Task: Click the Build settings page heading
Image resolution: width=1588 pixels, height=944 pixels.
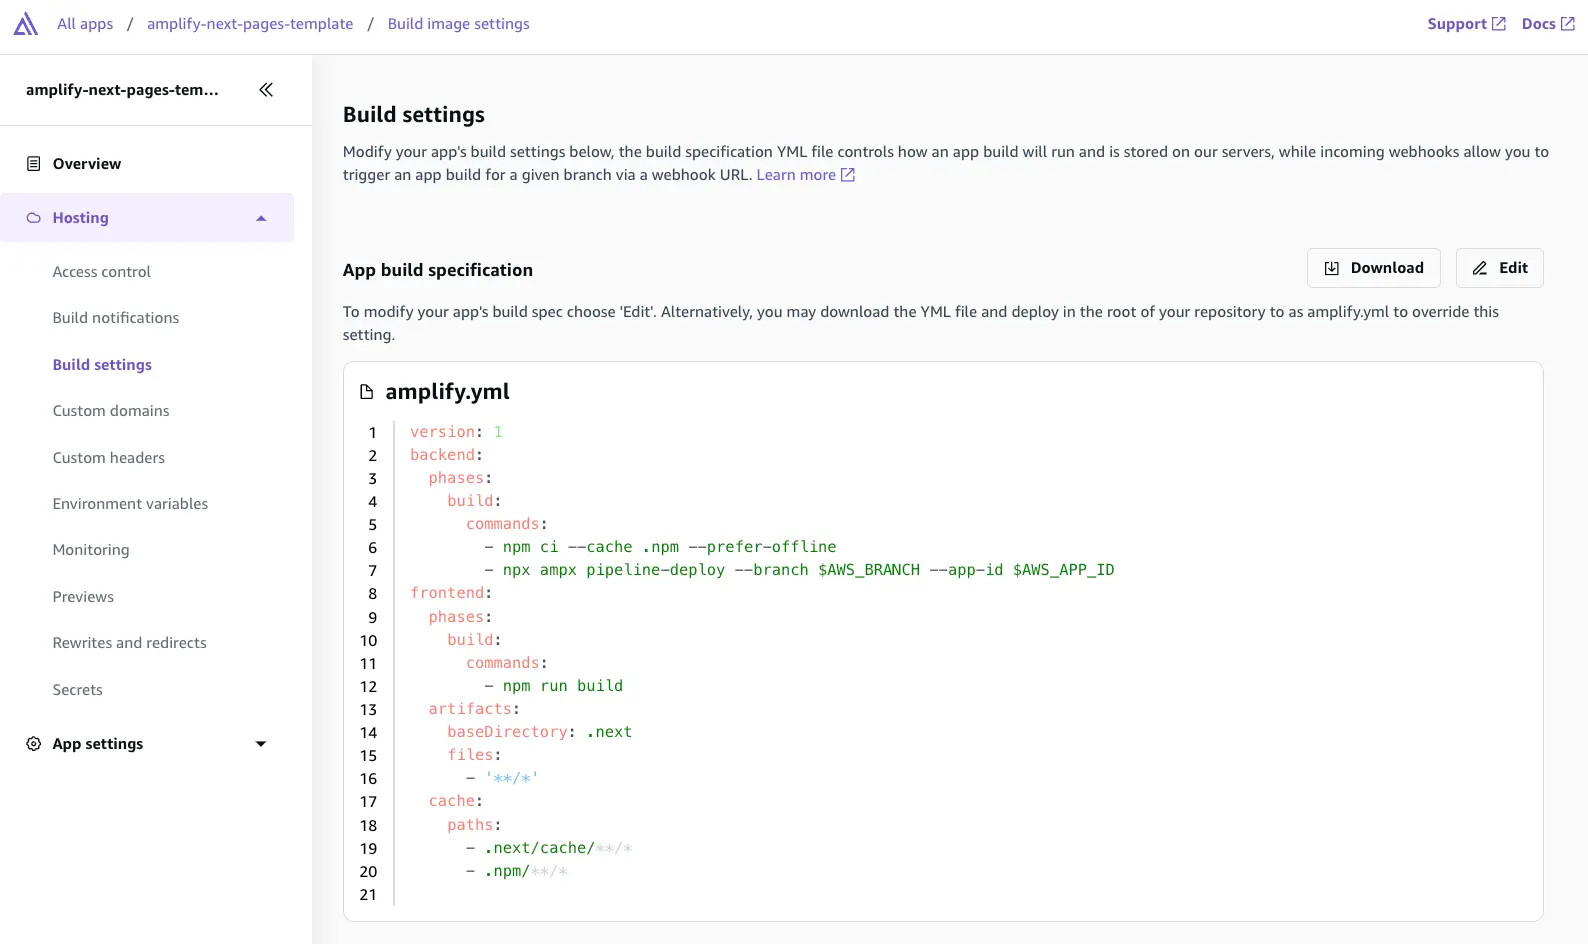Action: point(414,115)
